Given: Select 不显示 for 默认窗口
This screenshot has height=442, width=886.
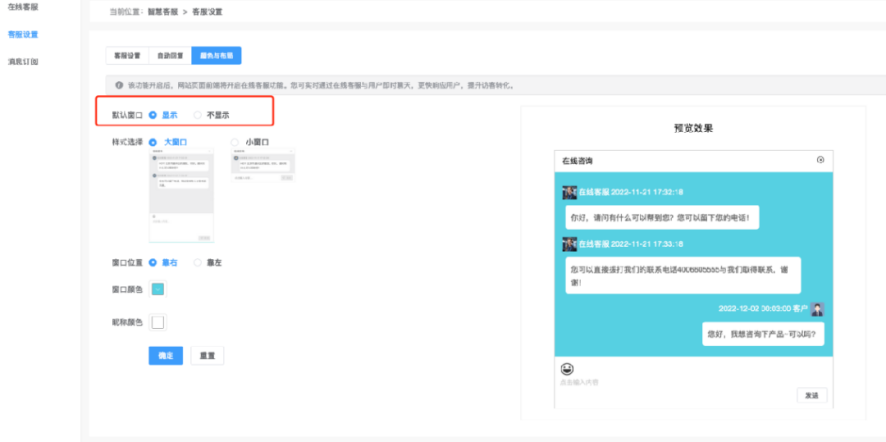Looking at the screenshot, I should [x=211, y=115].
